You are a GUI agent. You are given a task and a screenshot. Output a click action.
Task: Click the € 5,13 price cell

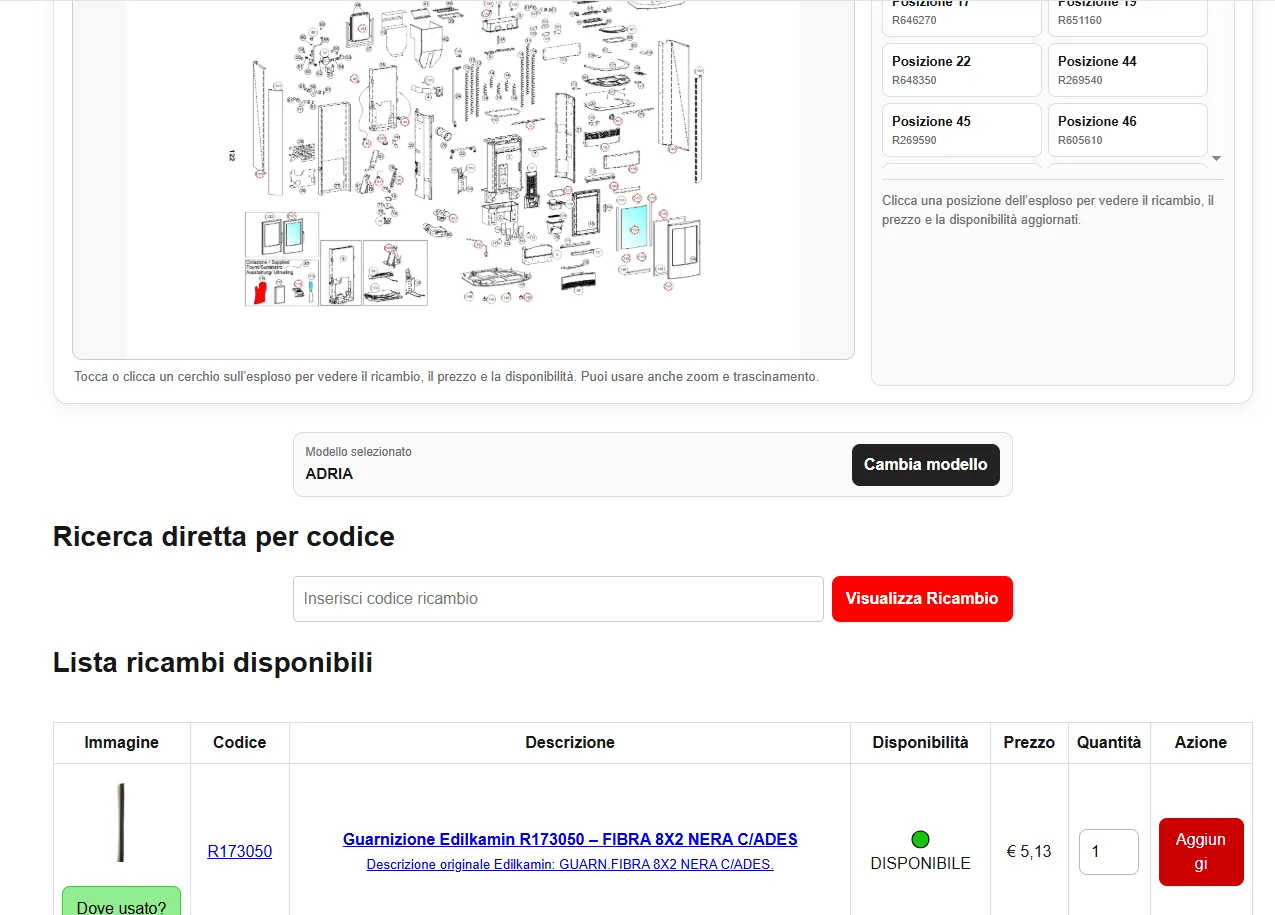pyautogui.click(x=1029, y=852)
